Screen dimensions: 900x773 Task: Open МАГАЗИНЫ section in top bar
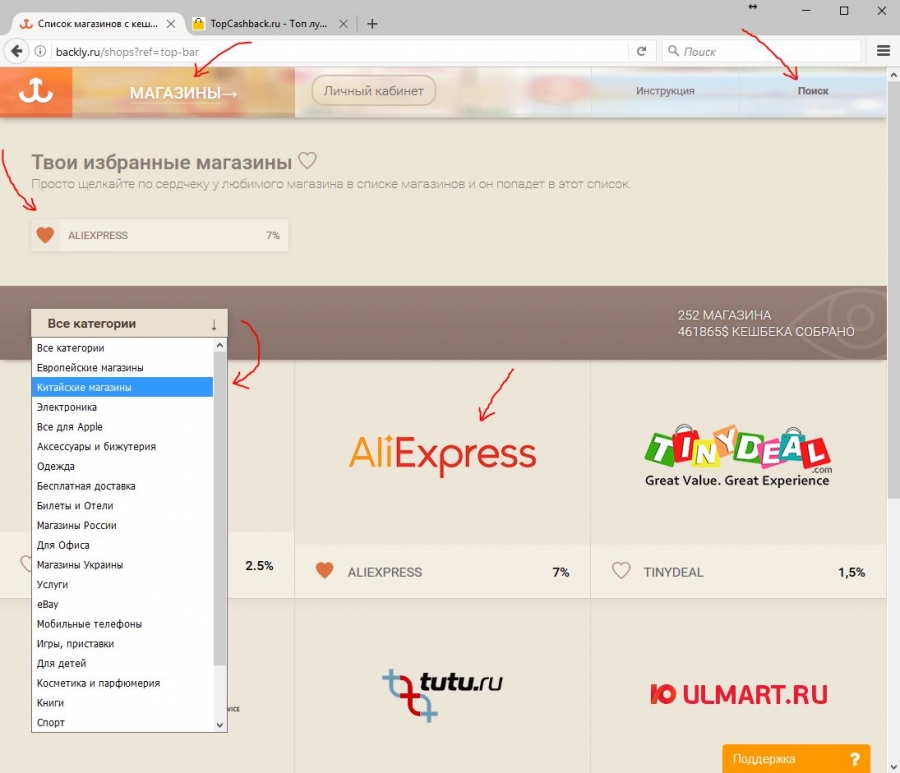[x=183, y=92]
